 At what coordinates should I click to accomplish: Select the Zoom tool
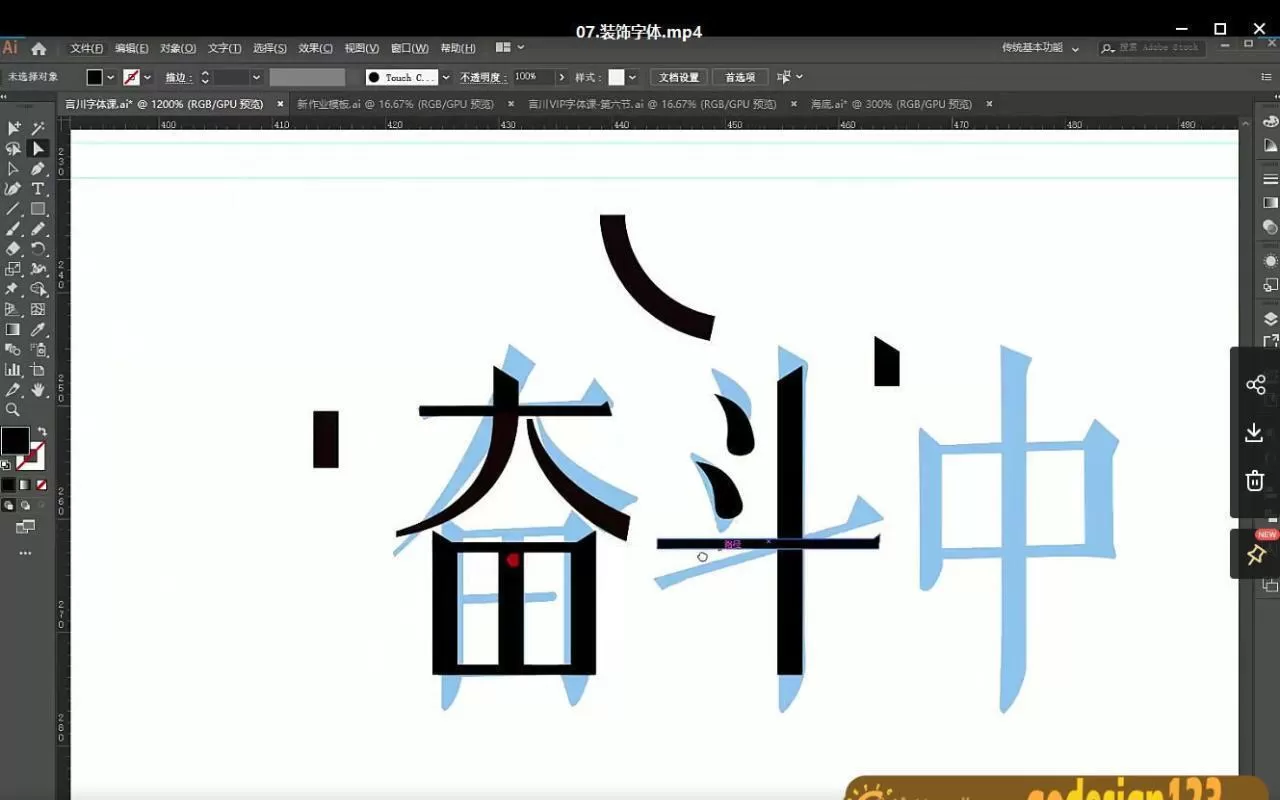pos(14,408)
